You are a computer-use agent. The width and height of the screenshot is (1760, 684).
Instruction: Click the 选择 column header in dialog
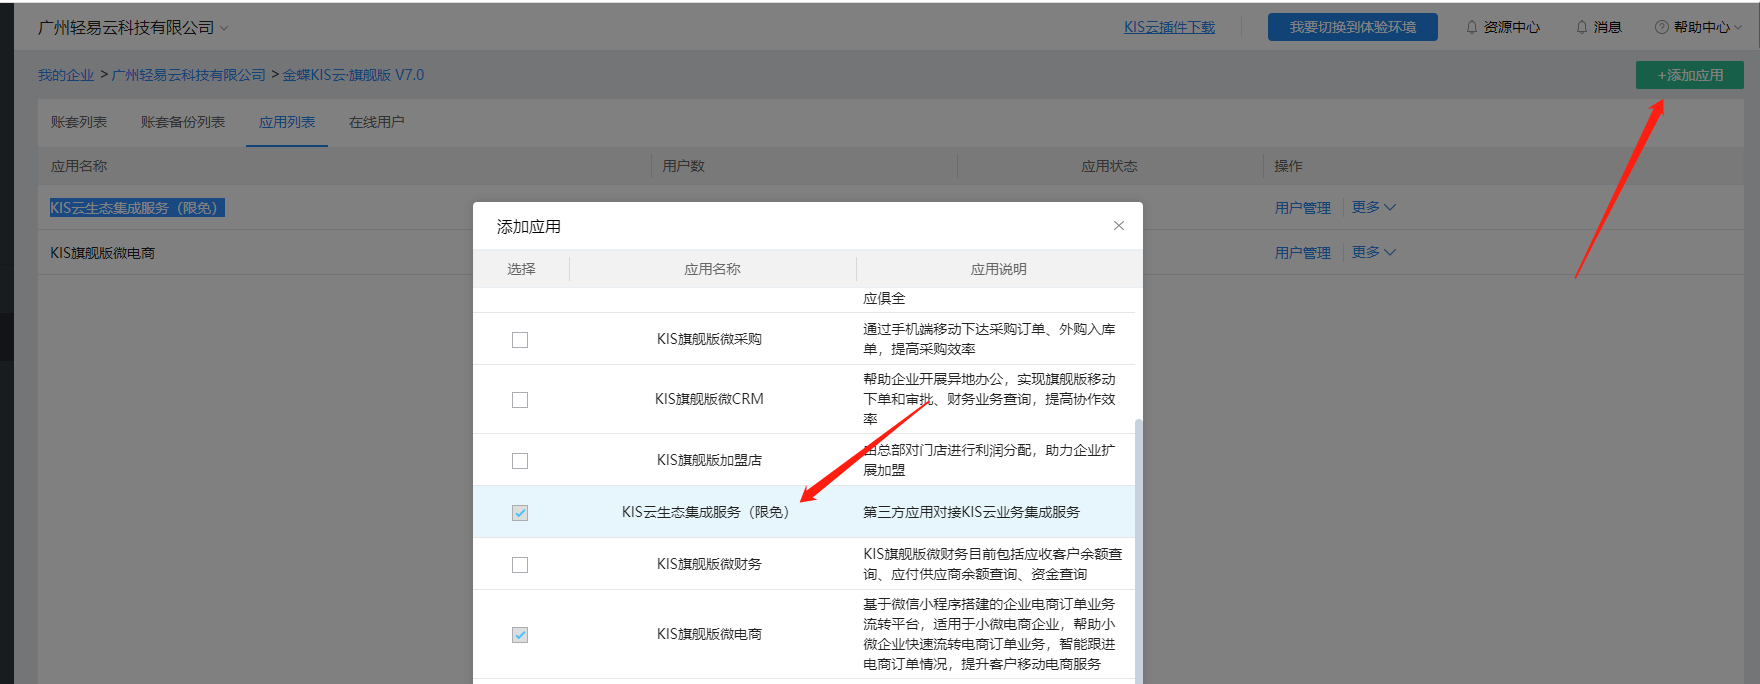click(521, 269)
